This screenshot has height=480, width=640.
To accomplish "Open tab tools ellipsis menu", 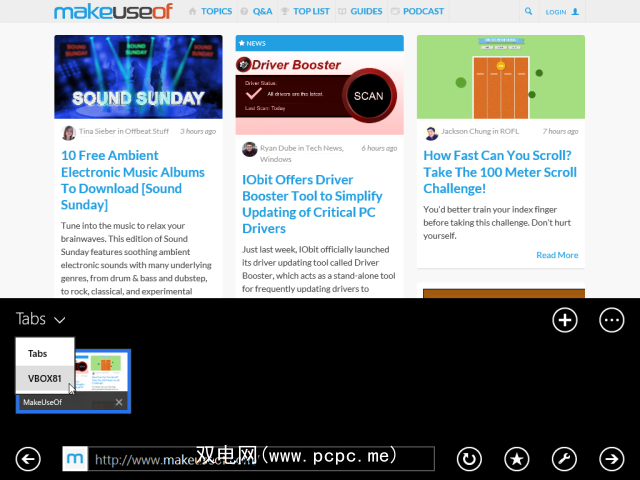I will point(611,320).
